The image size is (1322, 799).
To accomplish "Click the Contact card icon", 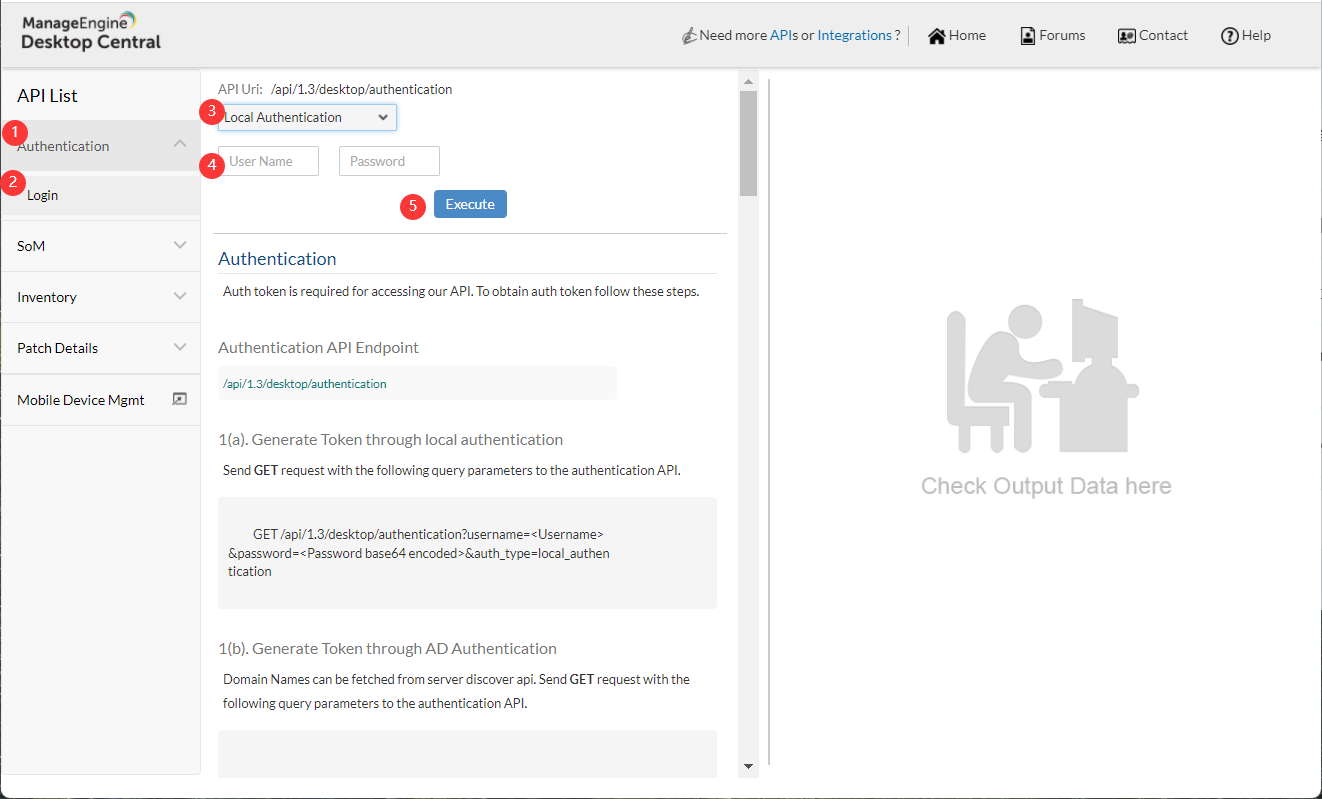I will [x=1127, y=36].
